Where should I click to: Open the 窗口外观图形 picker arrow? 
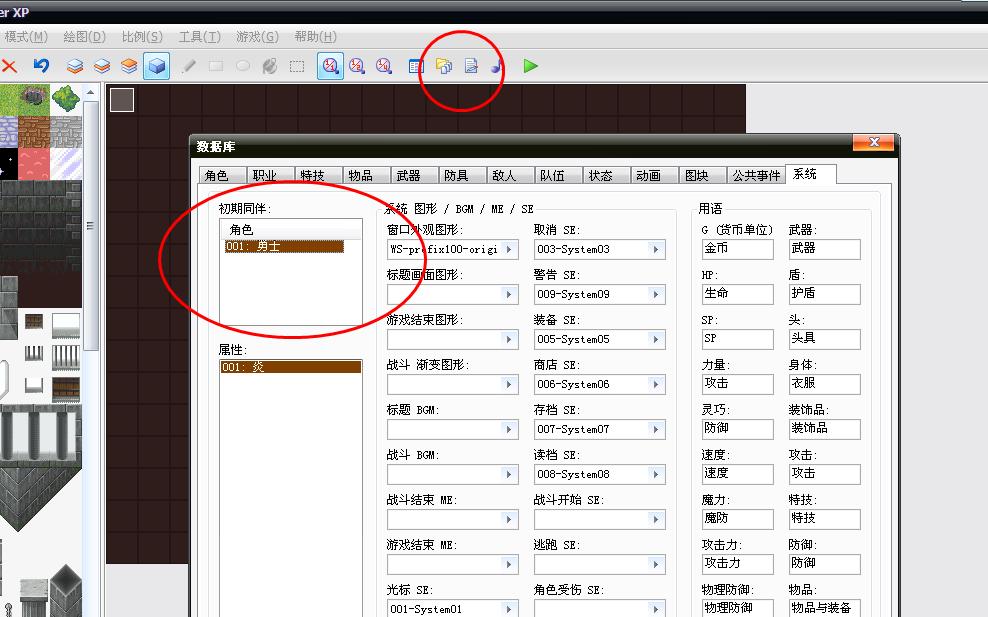(x=509, y=250)
